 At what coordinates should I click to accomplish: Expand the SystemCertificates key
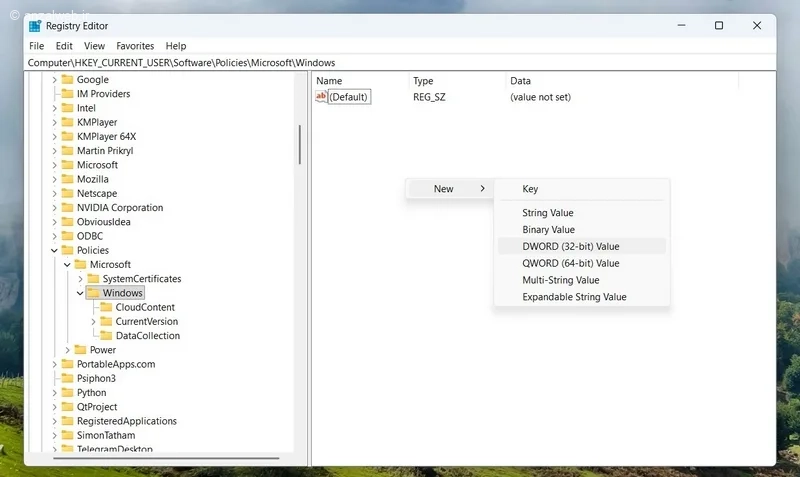(x=80, y=279)
